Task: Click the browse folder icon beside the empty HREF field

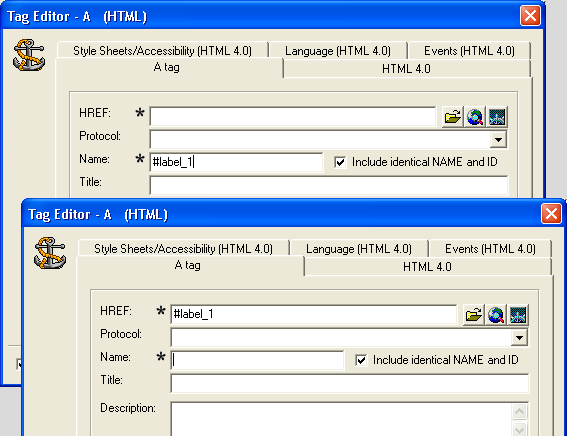Action: pos(452,117)
